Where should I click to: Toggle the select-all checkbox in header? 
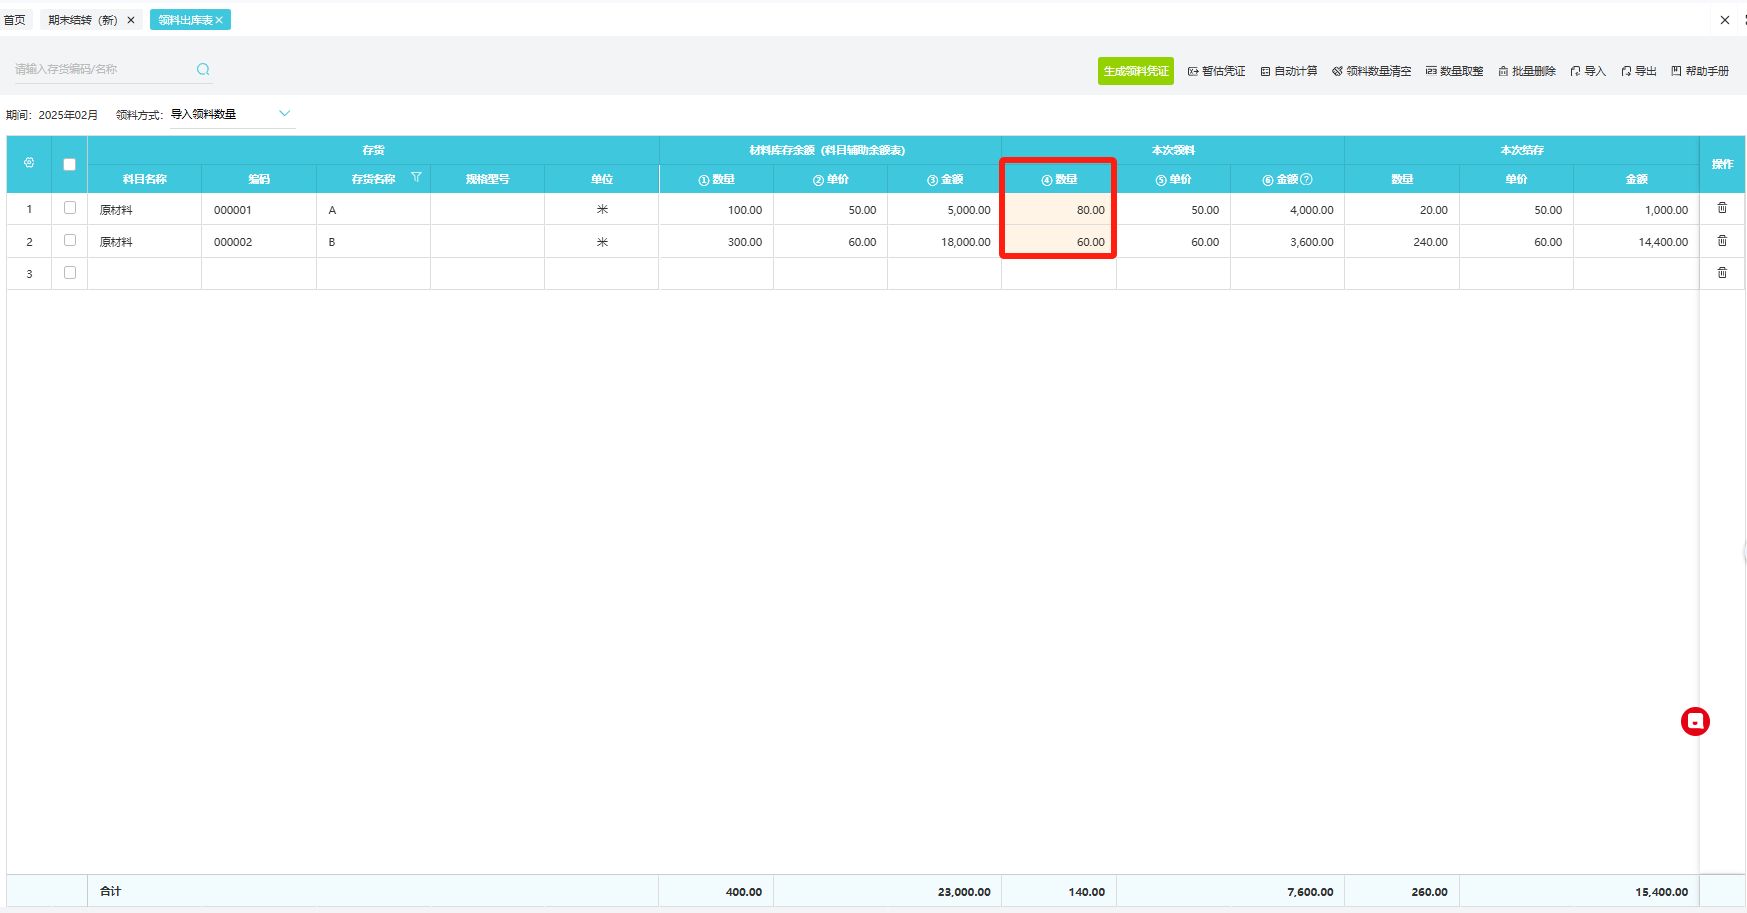[x=69, y=164]
